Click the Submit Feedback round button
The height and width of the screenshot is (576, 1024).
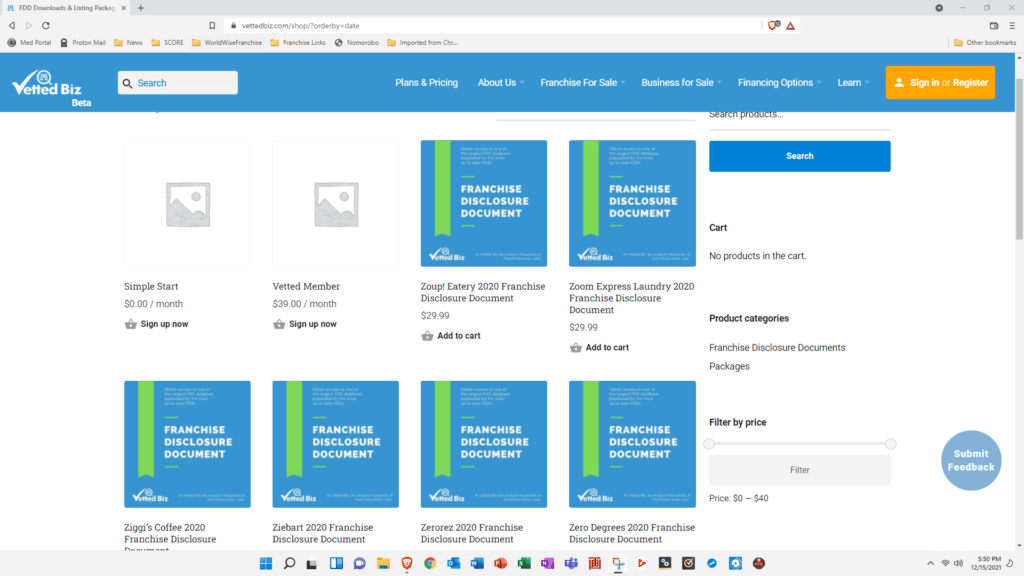(971, 460)
